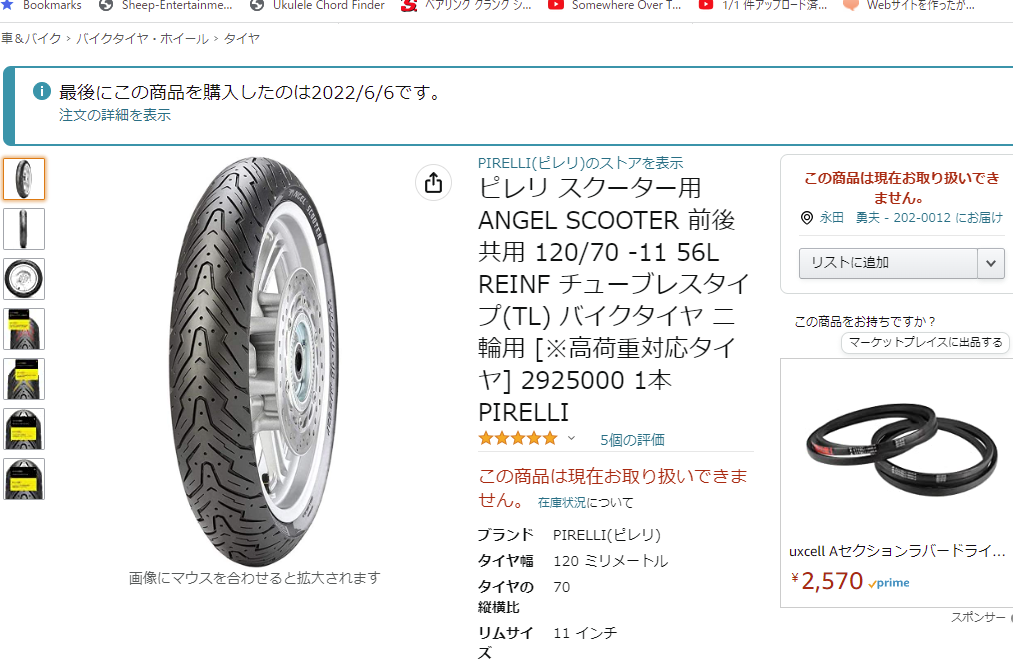Select the second tire front-view thumbnail
This screenshot has width=1013, height=666.
point(24,229)
